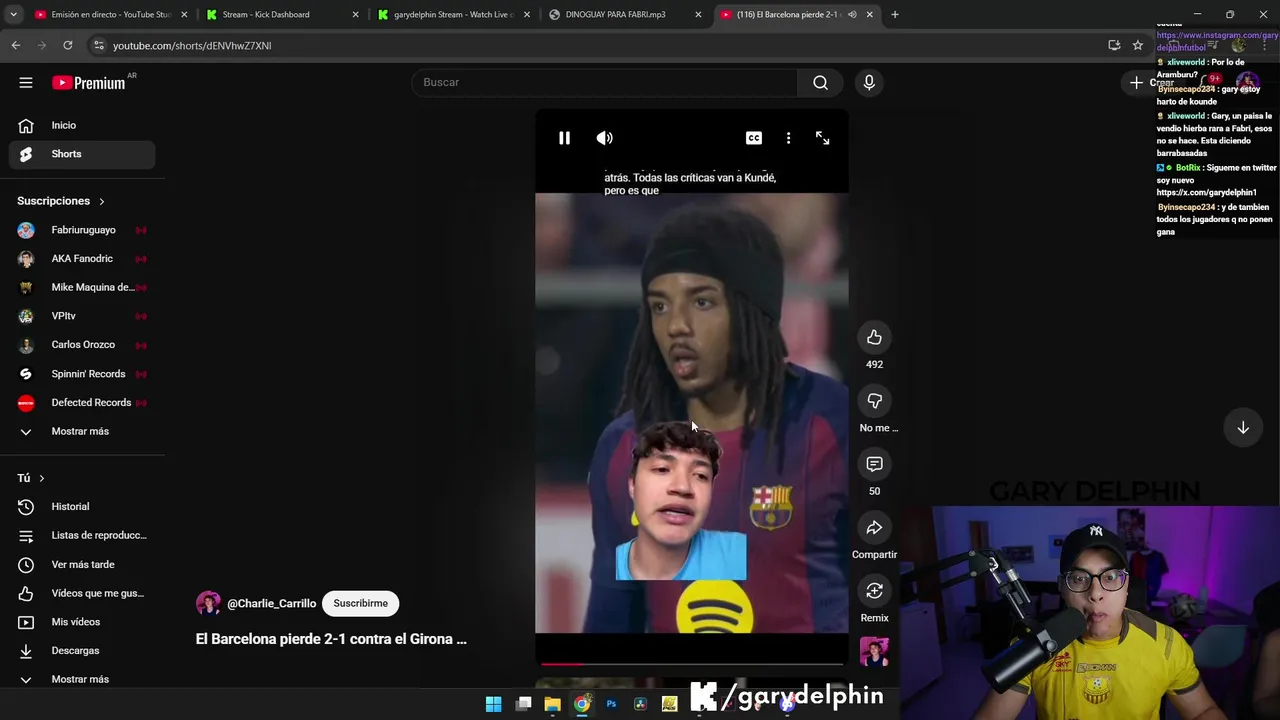Image resolution: width=1280 pixels, height=720 pixels.
Task: Go to next Short with down arrow
Action: (x=1243, y=428)
